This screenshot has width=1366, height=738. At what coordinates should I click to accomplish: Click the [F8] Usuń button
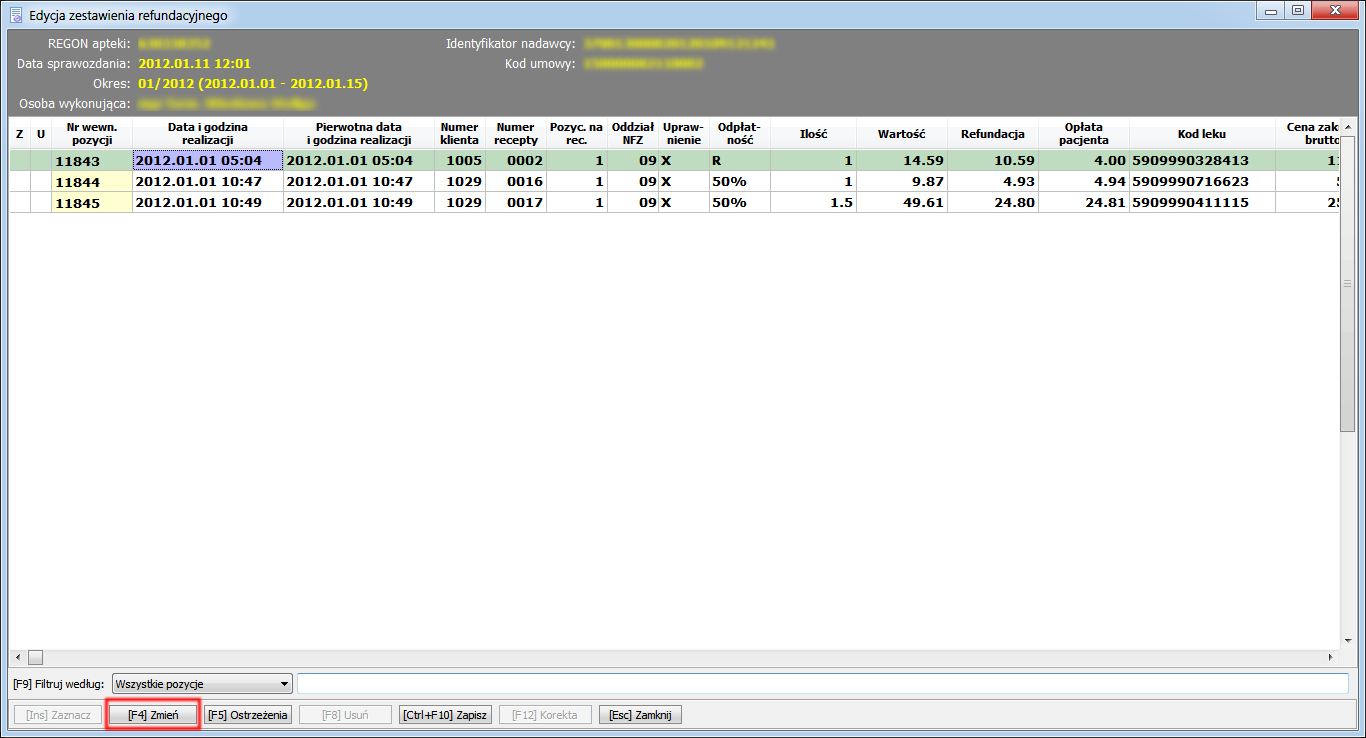pos(345,715)
